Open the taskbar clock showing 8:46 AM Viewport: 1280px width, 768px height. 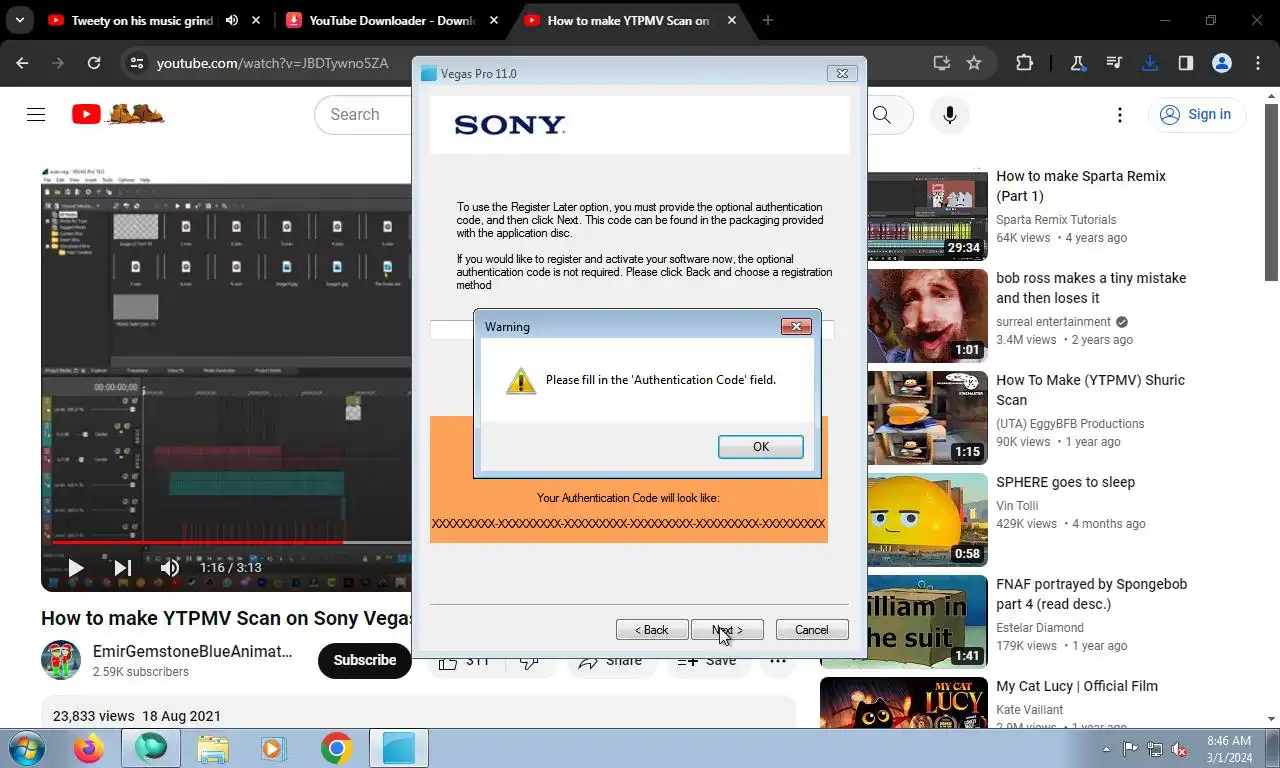(1228, 749)
